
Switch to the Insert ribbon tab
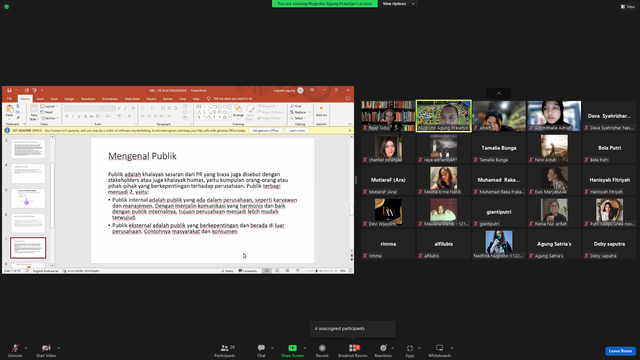pyautogui.click(x=40, y=99)
